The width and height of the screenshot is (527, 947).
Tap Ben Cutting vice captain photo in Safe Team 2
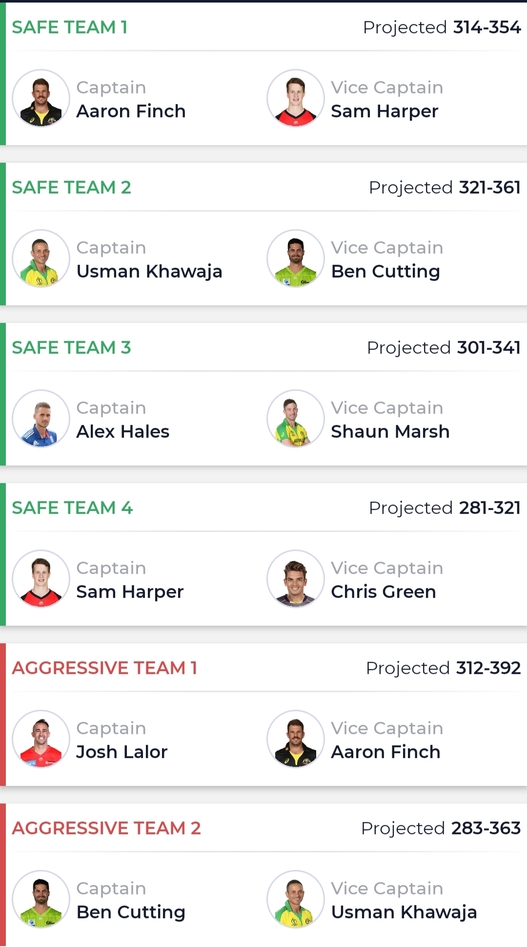click(296, 258)
